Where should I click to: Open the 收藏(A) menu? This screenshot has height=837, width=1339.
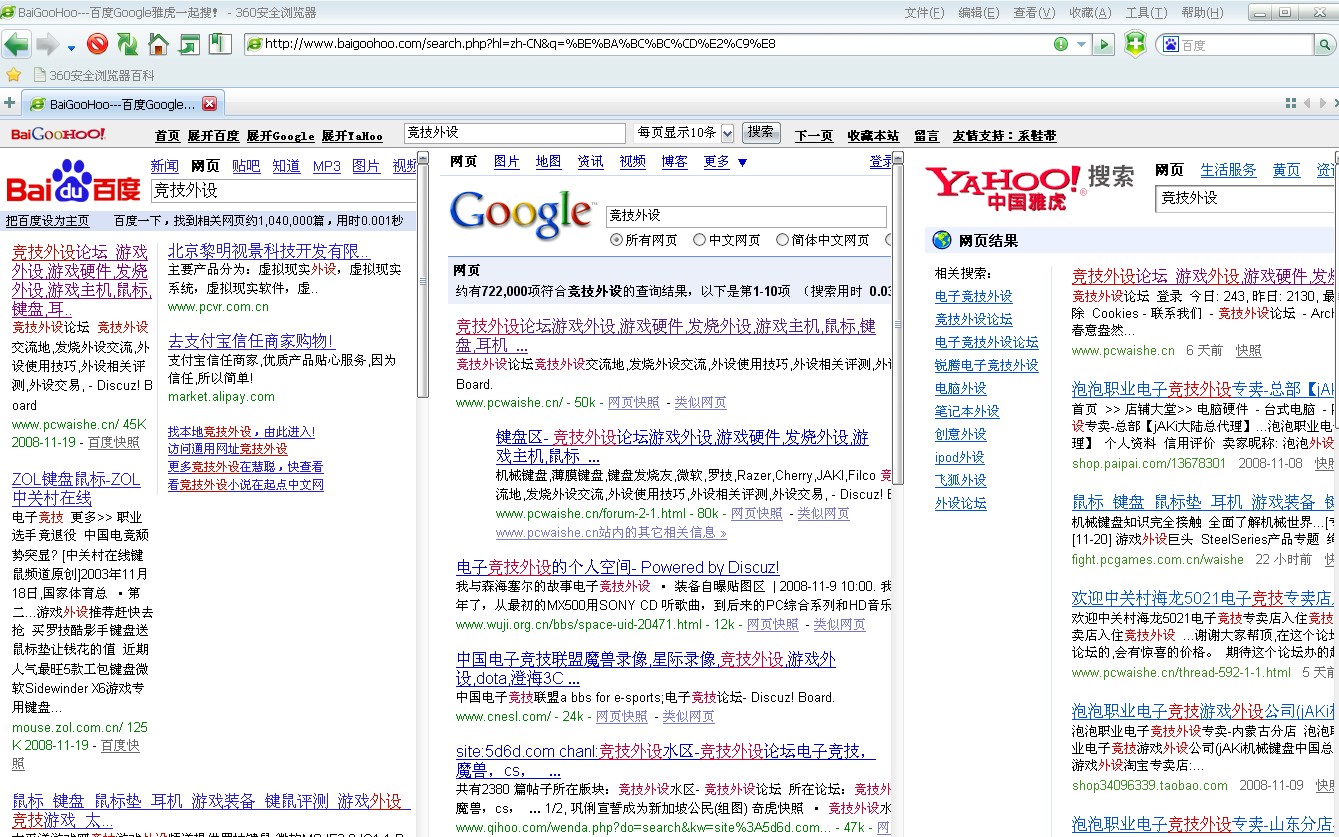(x=1090, y=12)
